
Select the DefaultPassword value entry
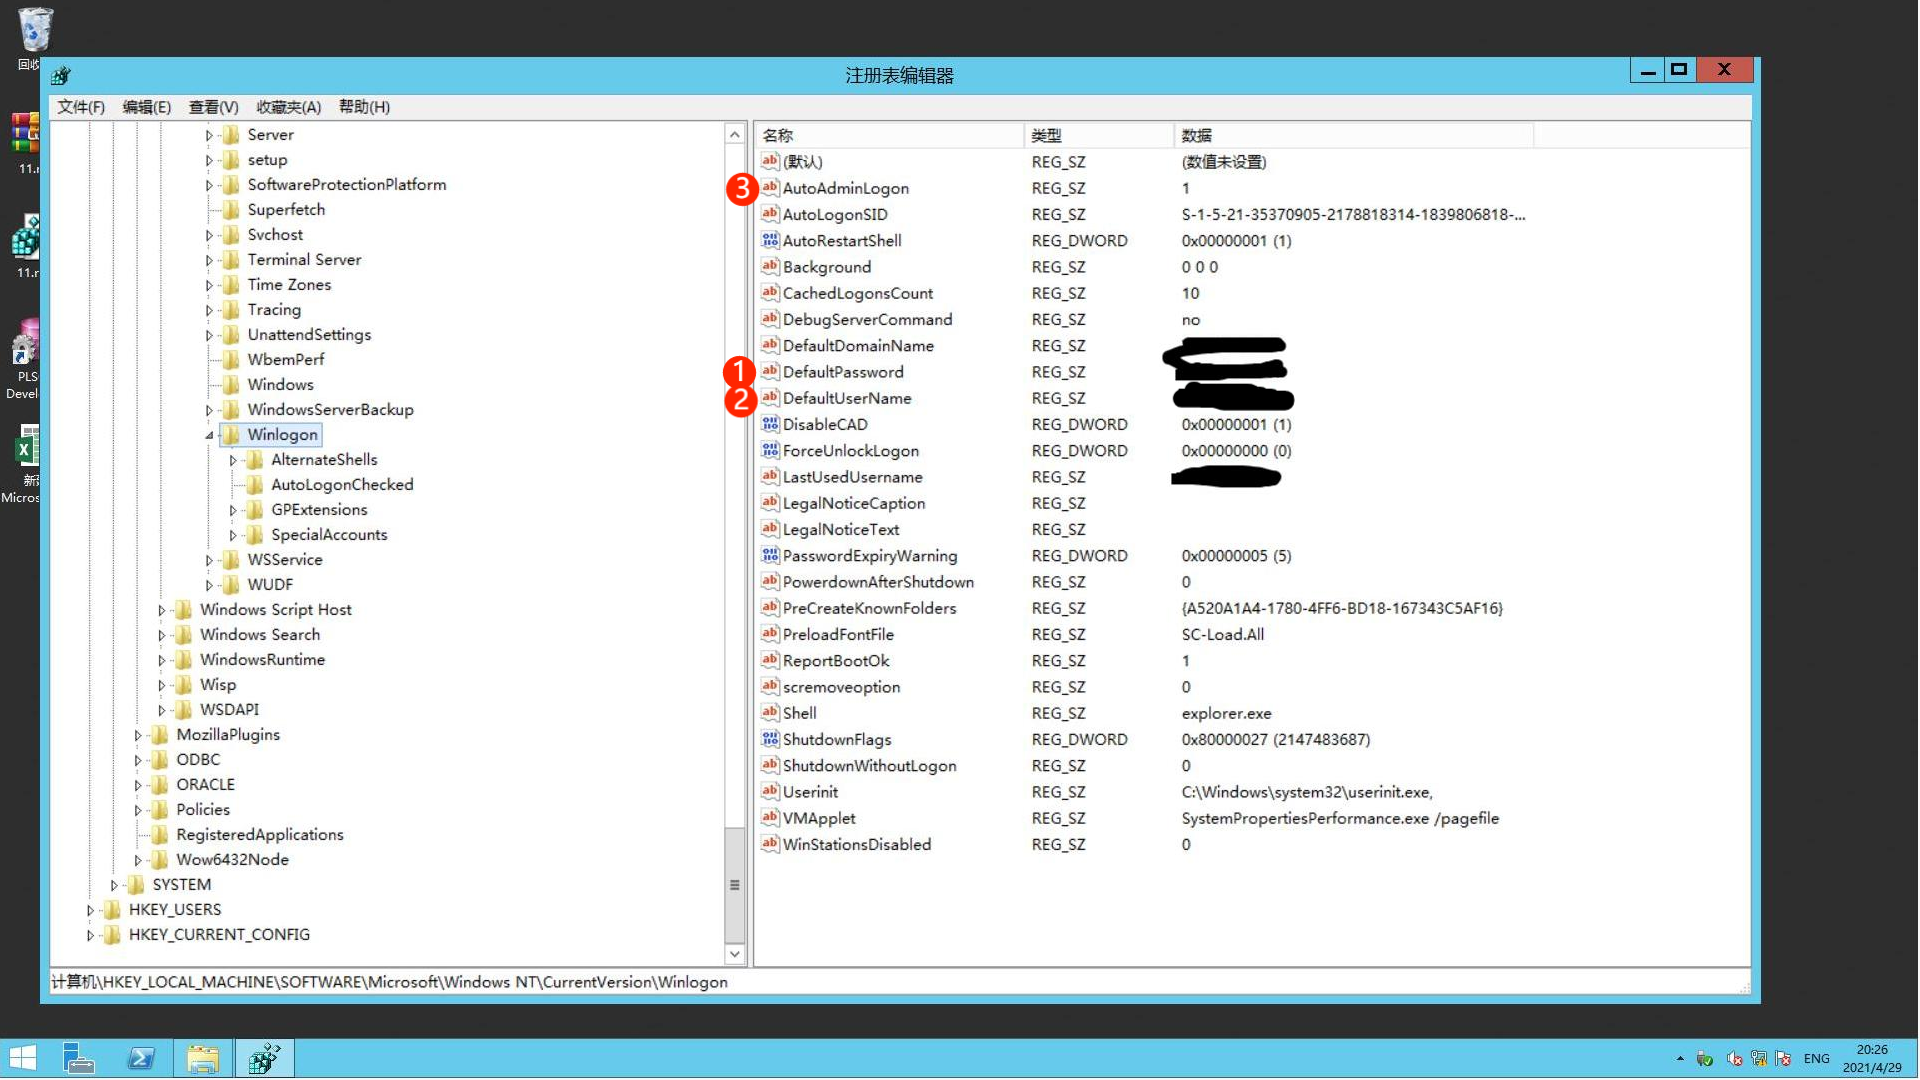coord(842,372)
